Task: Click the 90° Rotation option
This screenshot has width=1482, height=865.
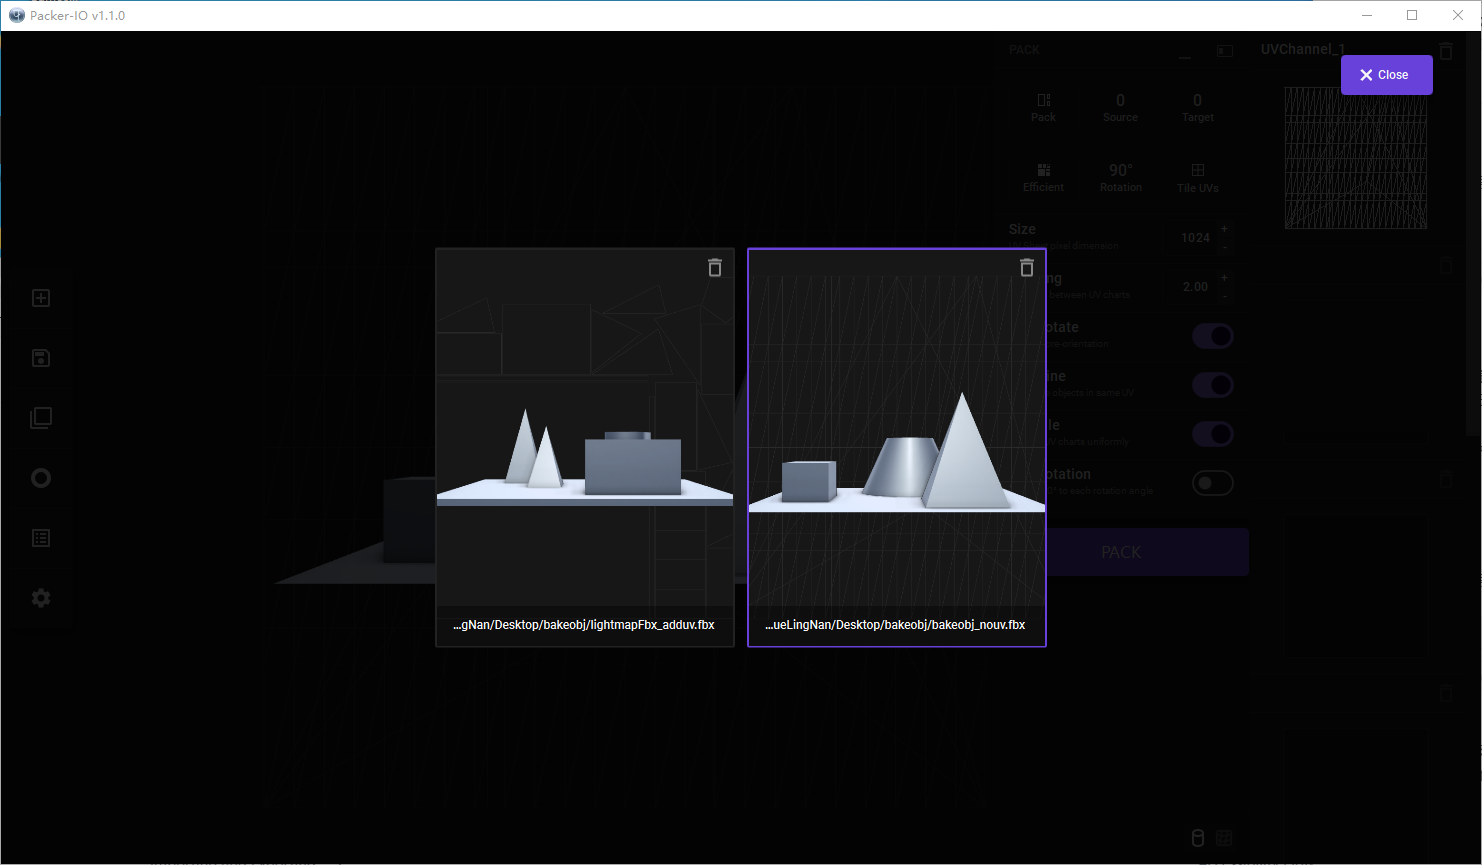Action: point(1121,177)
